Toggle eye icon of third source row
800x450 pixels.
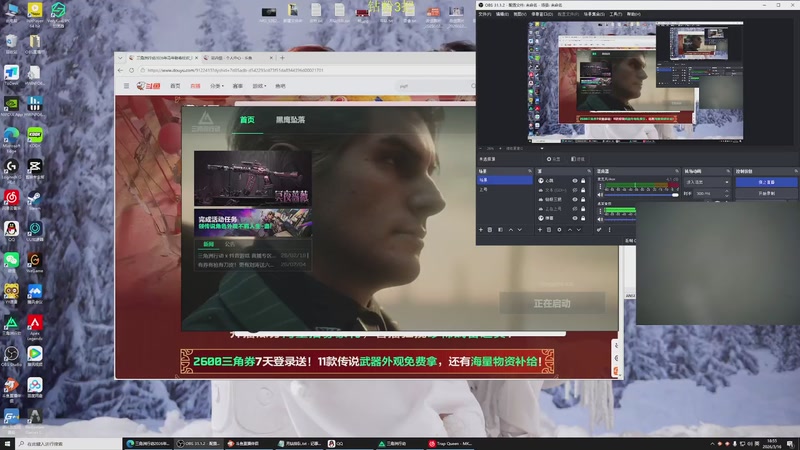coord(574,199)
